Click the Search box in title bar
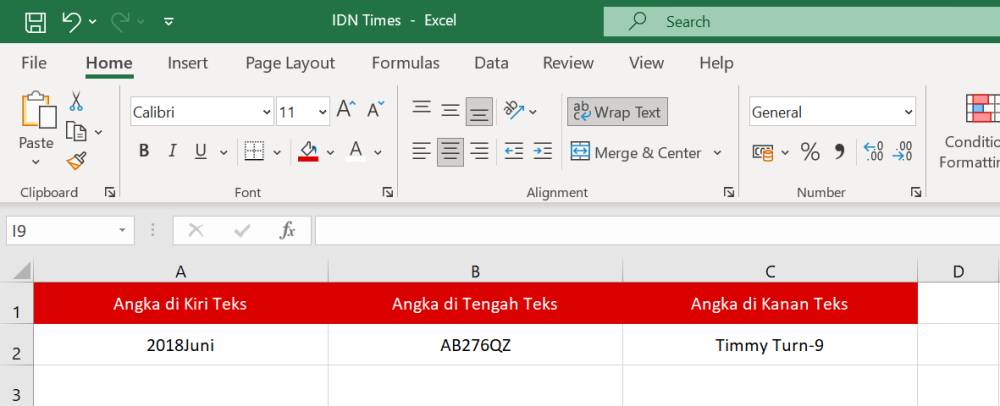1000x406 pixels. (802, 22)
